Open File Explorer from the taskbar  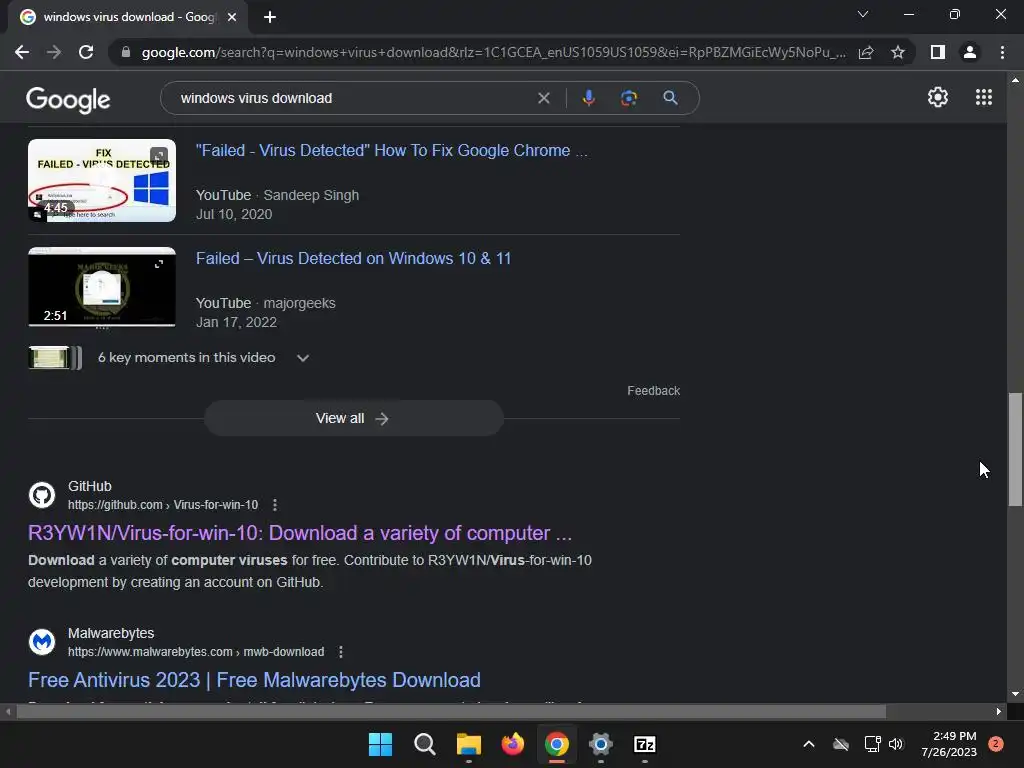point(468,744)
